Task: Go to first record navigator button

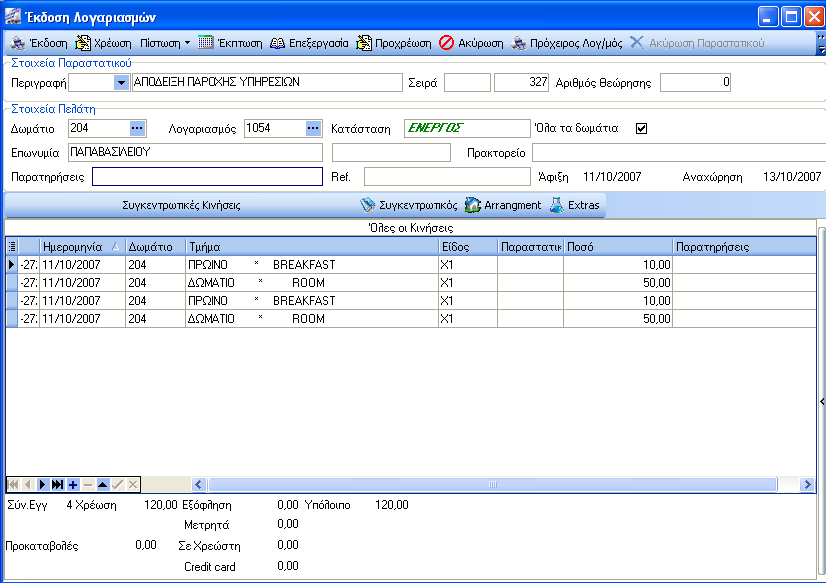Action: pyautogui.click(x=13, y=485)
